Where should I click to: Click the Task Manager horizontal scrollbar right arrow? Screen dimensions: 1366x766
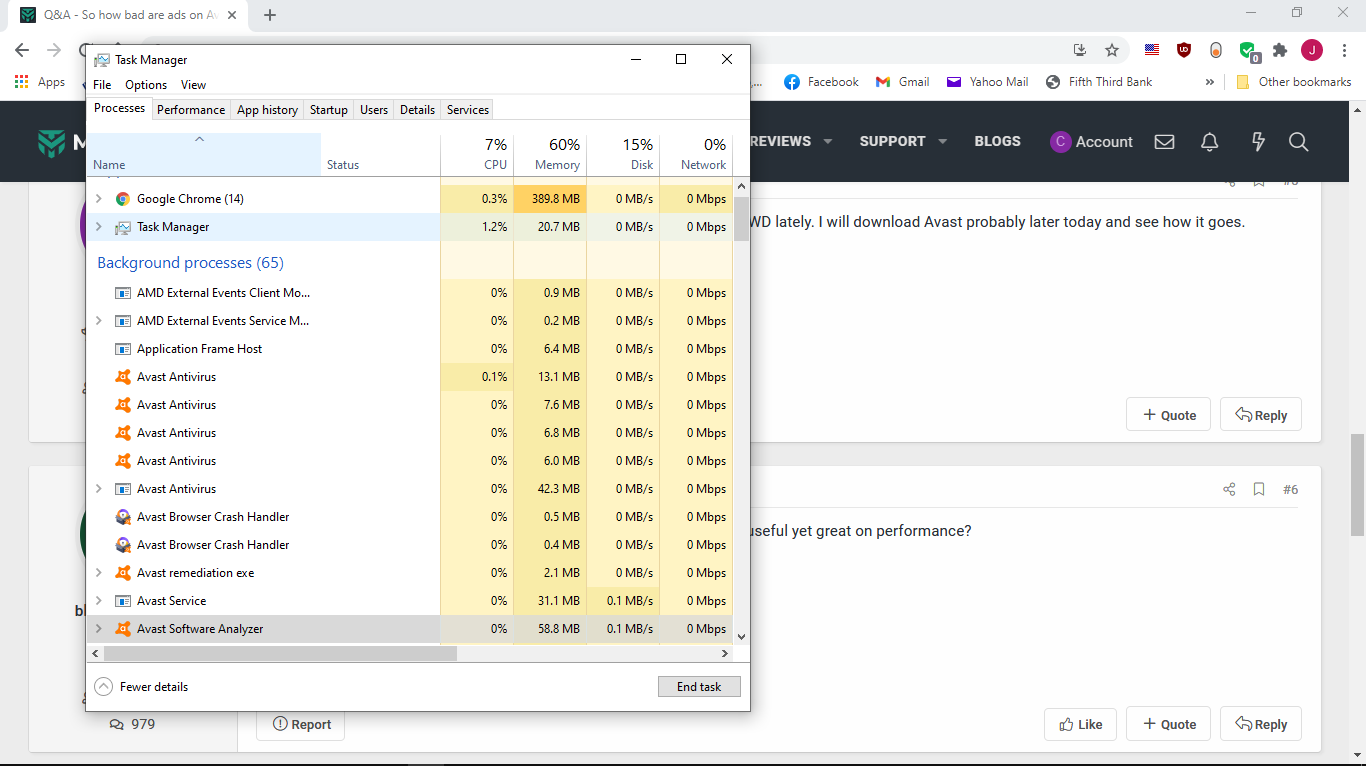click(x=725, y=654)
